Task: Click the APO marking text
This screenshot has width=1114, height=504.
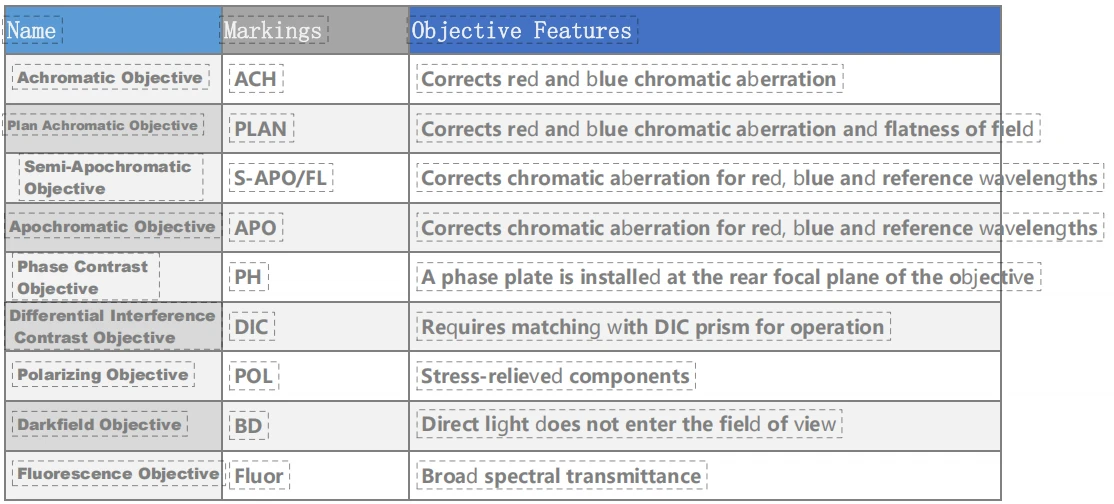Action: pyautogui.click(x=256, y=228)
